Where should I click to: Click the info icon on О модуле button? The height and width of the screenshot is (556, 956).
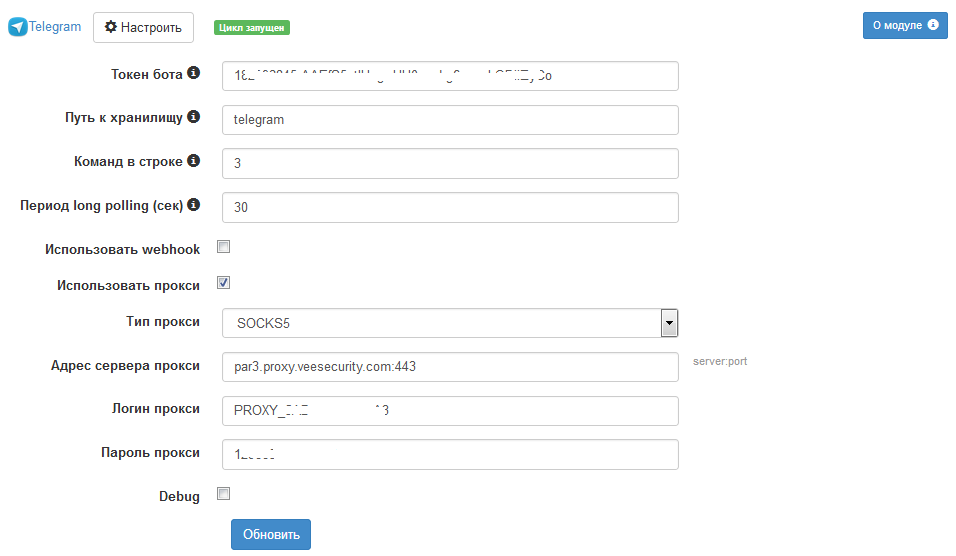933,25
